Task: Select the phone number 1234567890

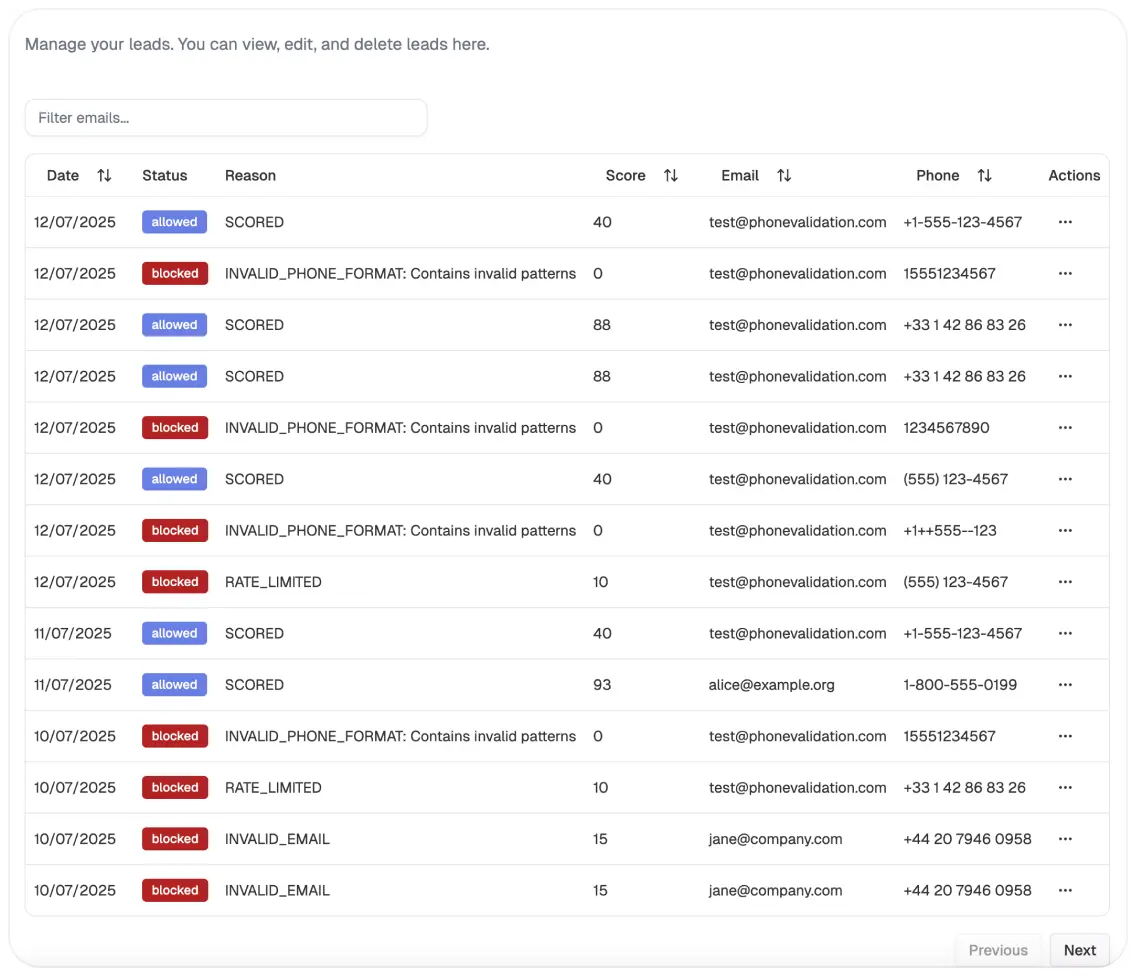Action: 946,427
